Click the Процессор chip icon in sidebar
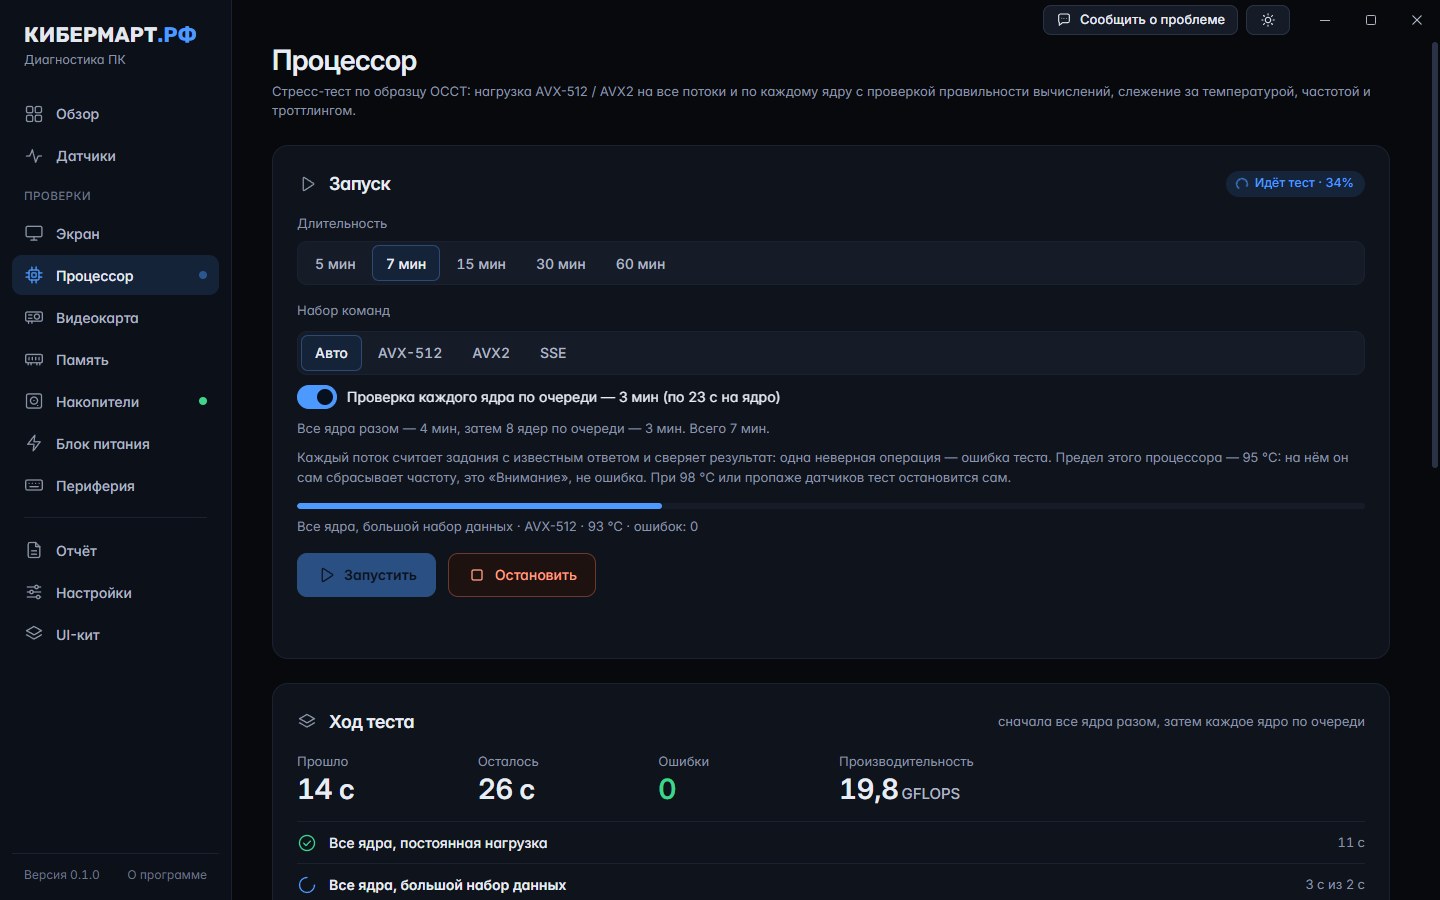The height and width of the screenshot is (900, 1440). click(34, 276)
